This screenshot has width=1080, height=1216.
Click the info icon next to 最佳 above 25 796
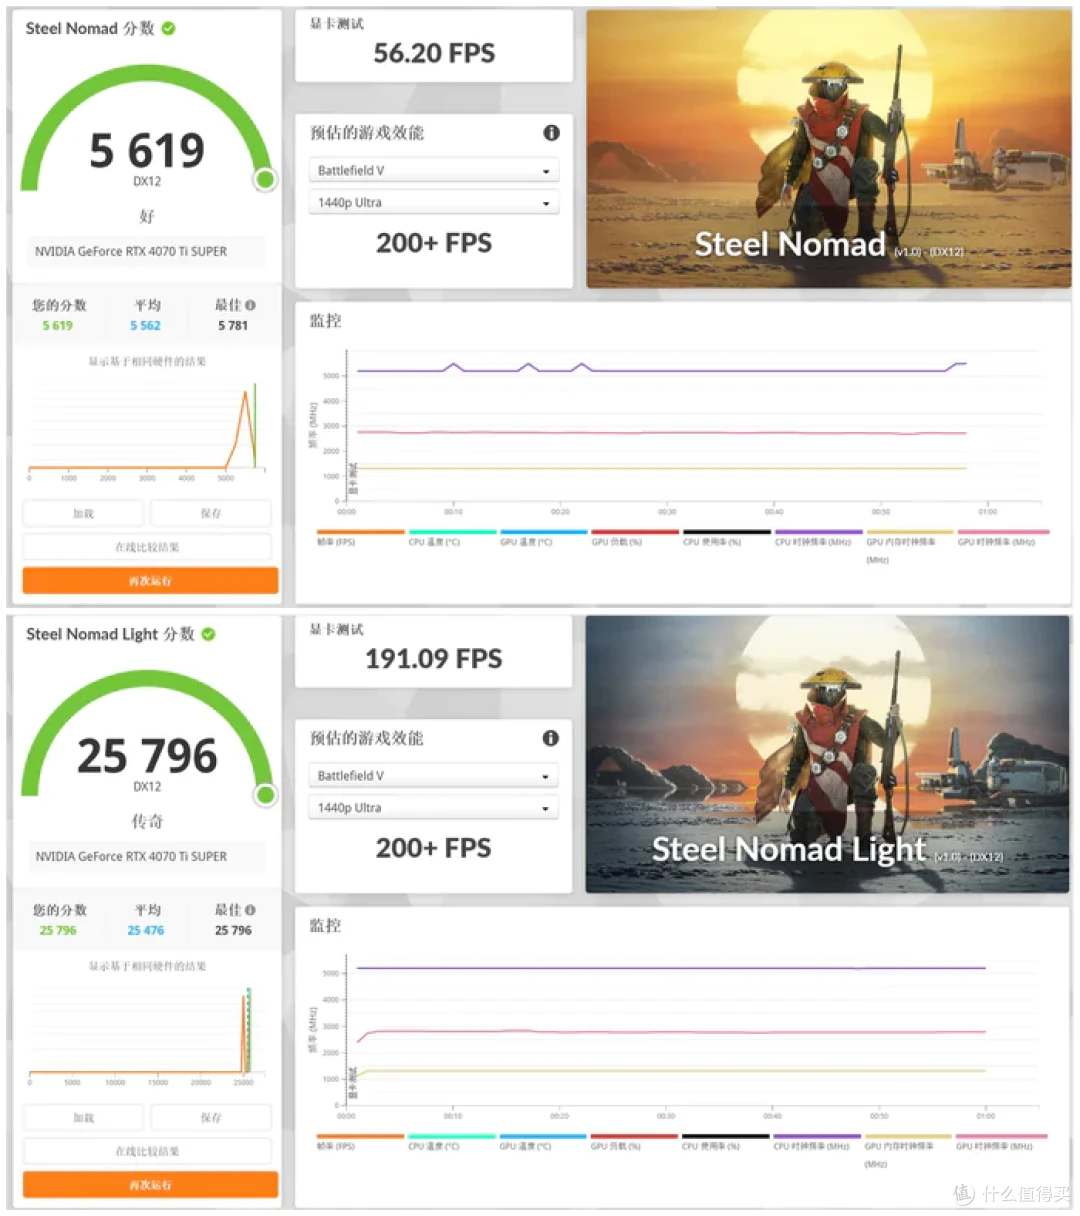pos(250,910)
